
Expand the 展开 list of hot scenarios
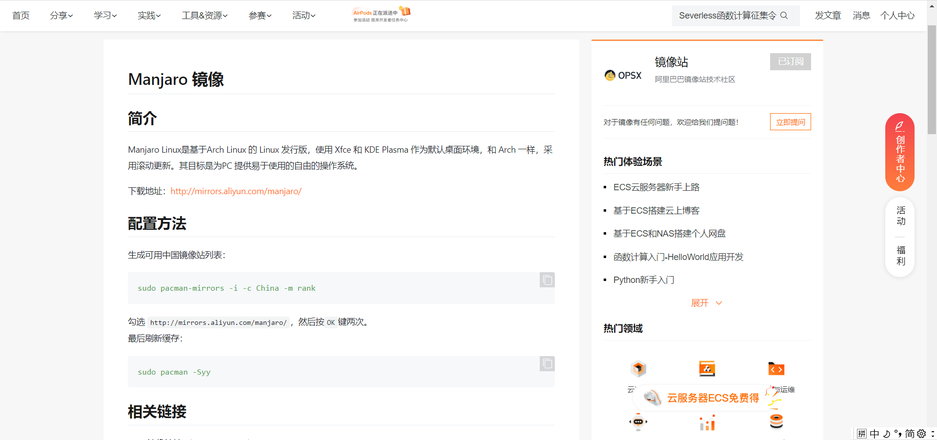707,303
